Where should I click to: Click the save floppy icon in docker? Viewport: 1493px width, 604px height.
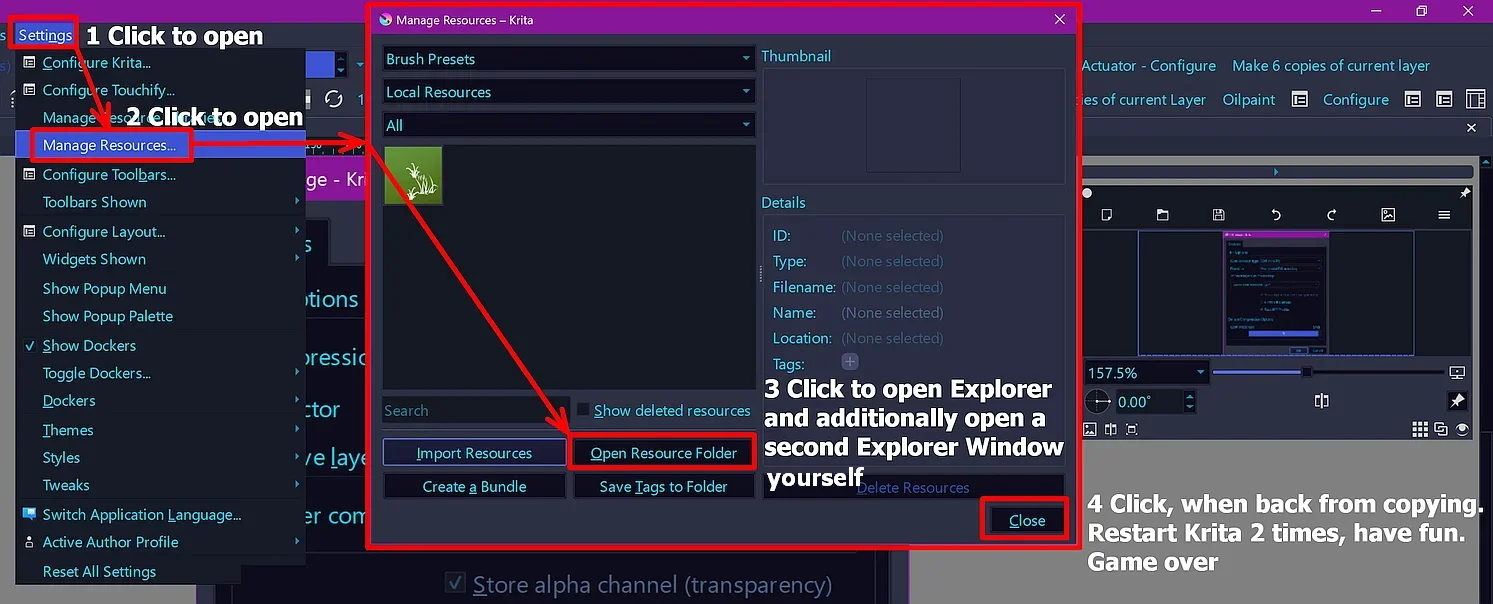point(1218,215)
